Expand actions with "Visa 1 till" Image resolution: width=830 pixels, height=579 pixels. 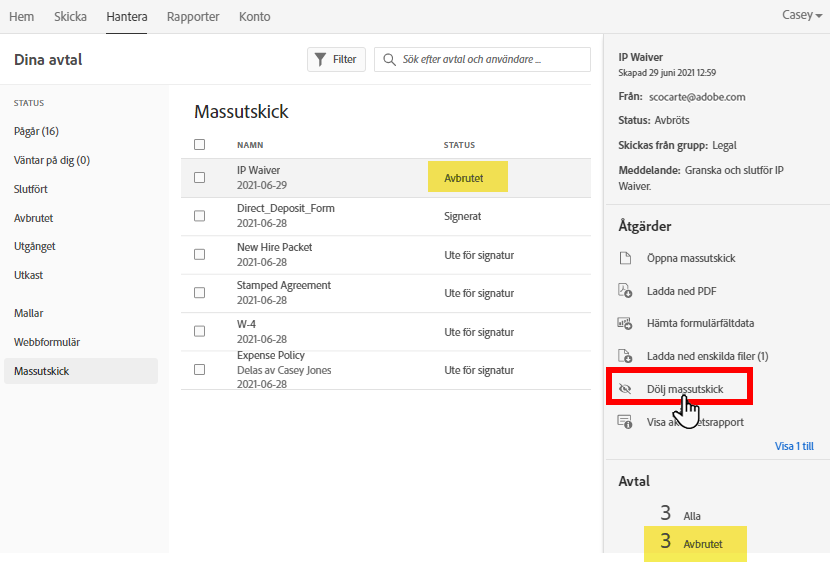coord(794,446)
